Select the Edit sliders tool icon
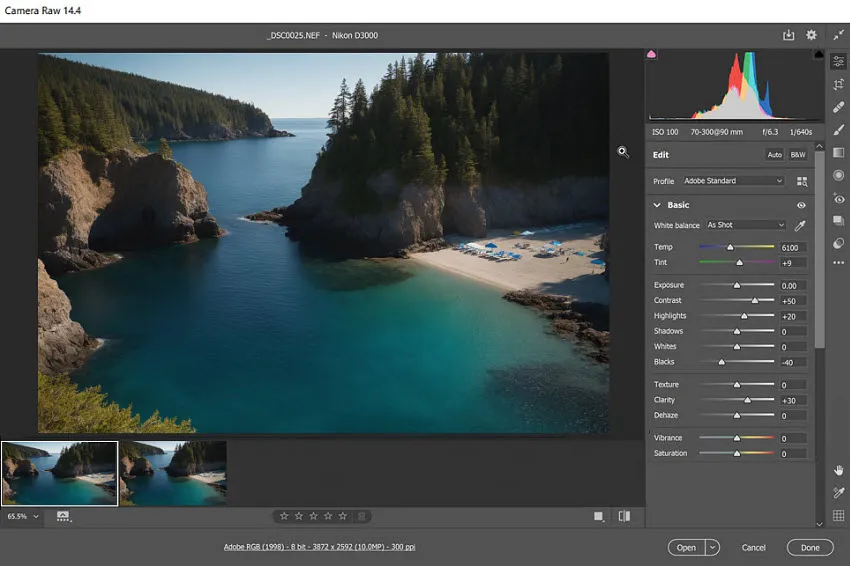 pyautogui.click(x=838, y=61)
